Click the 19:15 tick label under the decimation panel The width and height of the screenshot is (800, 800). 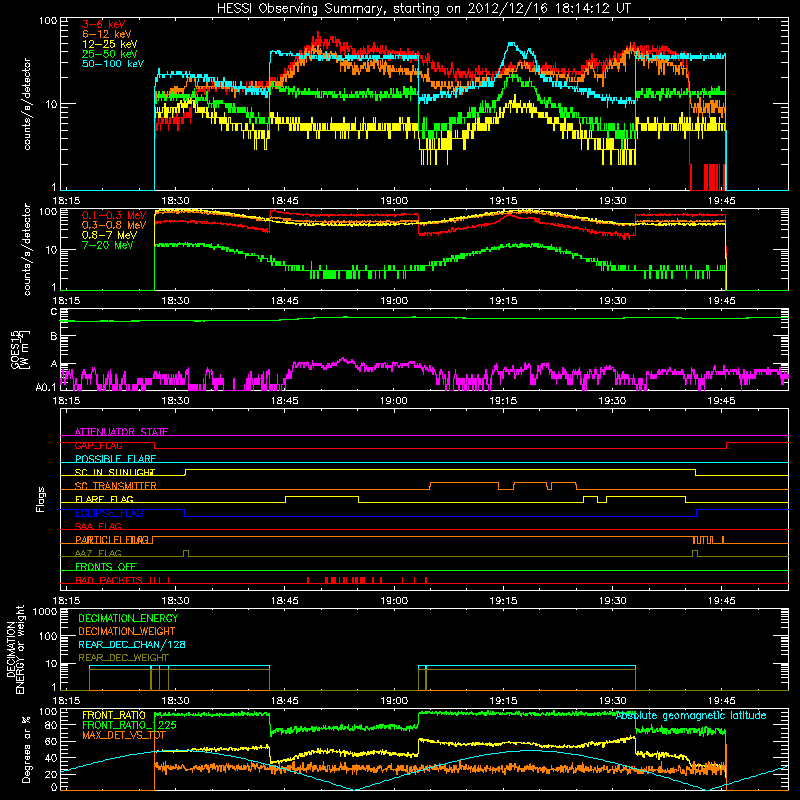(x=503, y=701)
